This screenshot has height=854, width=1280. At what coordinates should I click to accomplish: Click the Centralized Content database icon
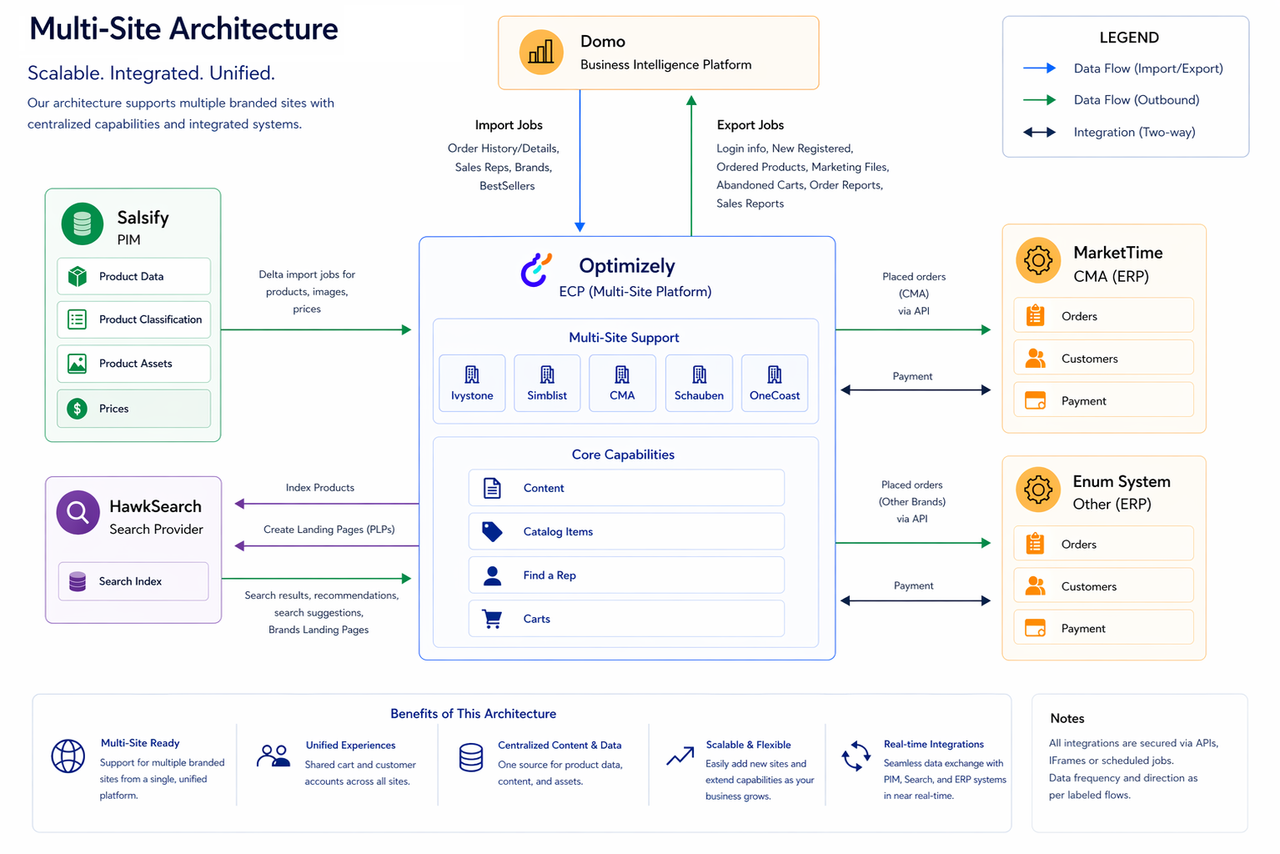[x=471, y=757]
